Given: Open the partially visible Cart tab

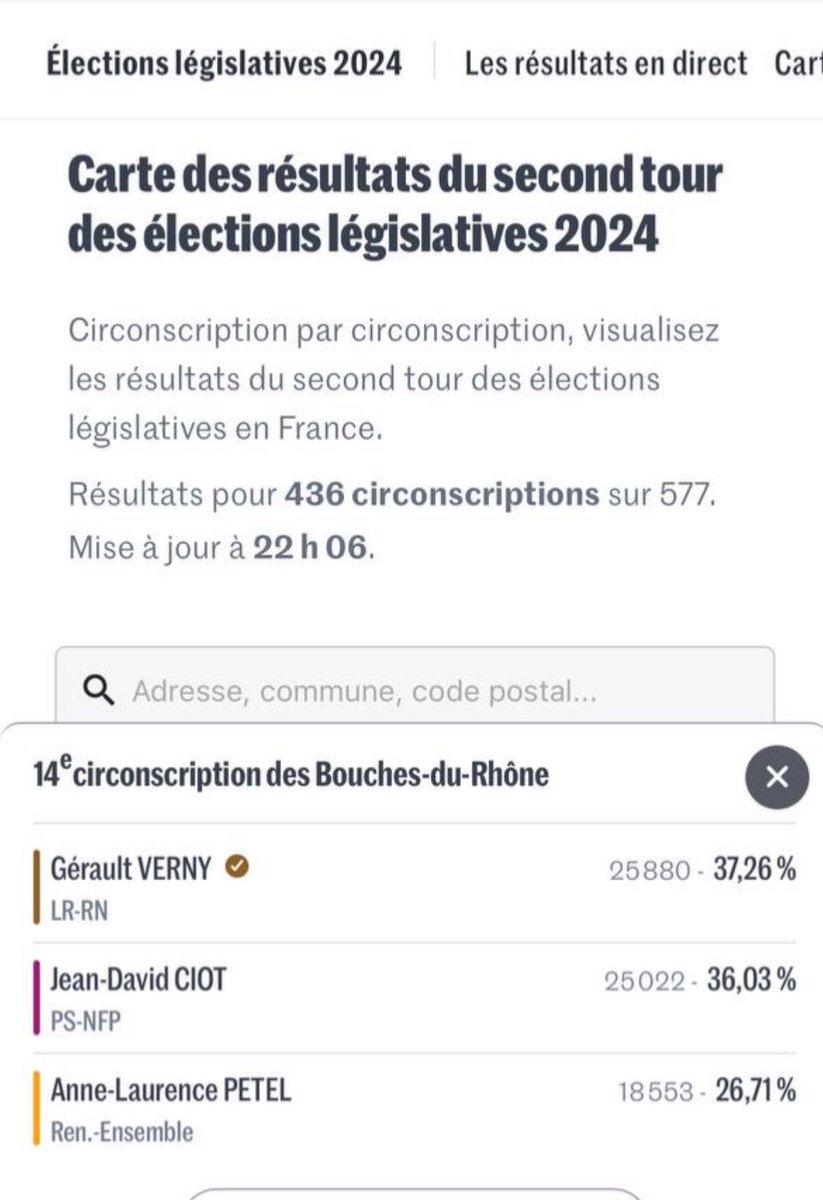Looking at the screenshot, I should coord(798,63).
